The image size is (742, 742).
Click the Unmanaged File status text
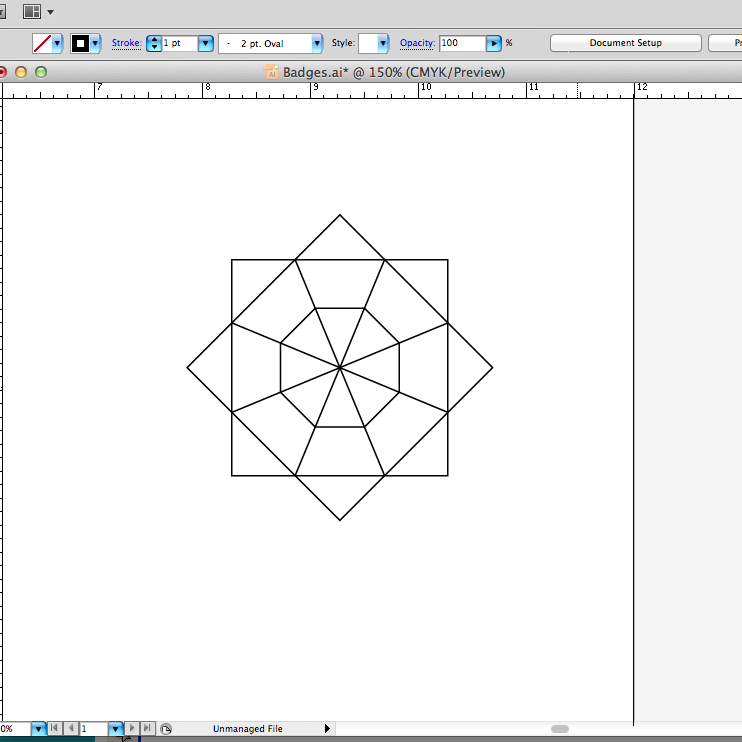click(x=247, y=729)
